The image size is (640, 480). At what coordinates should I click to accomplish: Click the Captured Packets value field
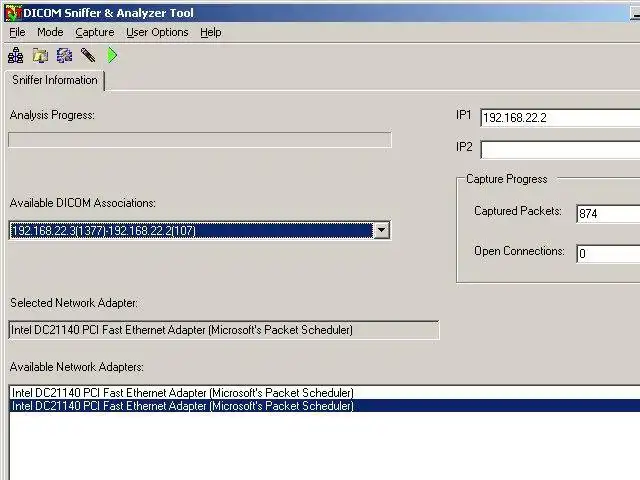click(608, 213)
